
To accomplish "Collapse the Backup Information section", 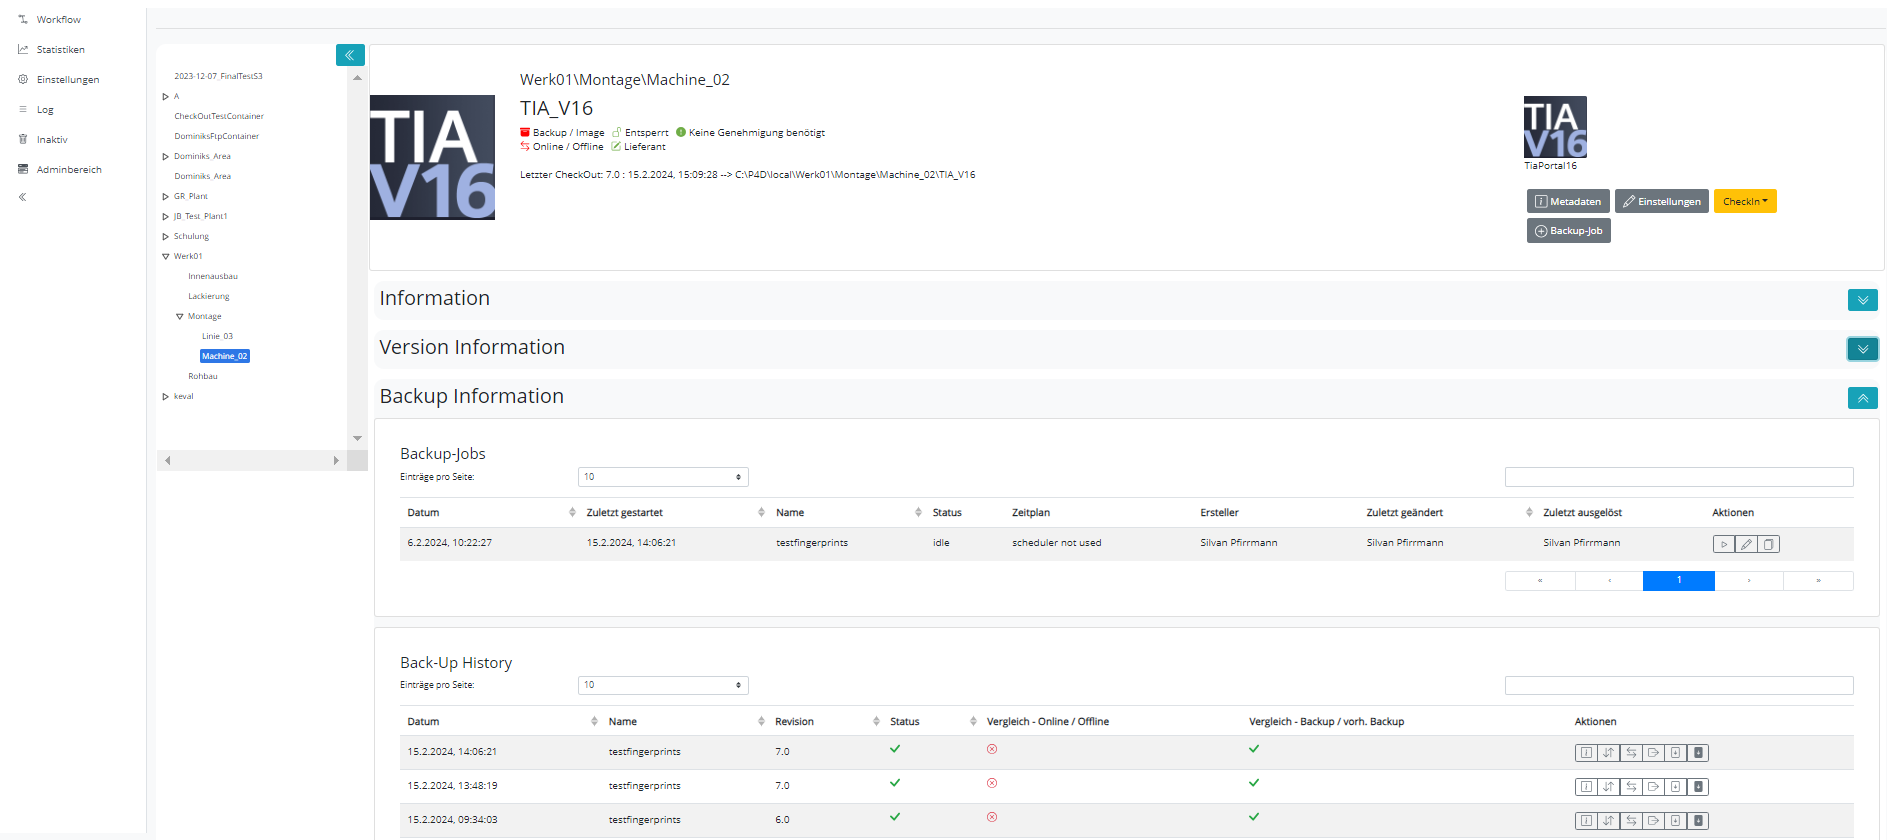I will coord(1862,398).
